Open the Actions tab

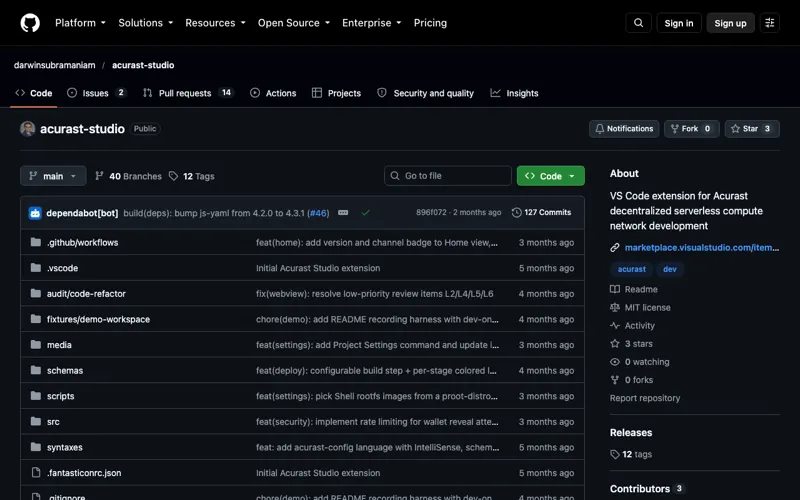[273, 93]
